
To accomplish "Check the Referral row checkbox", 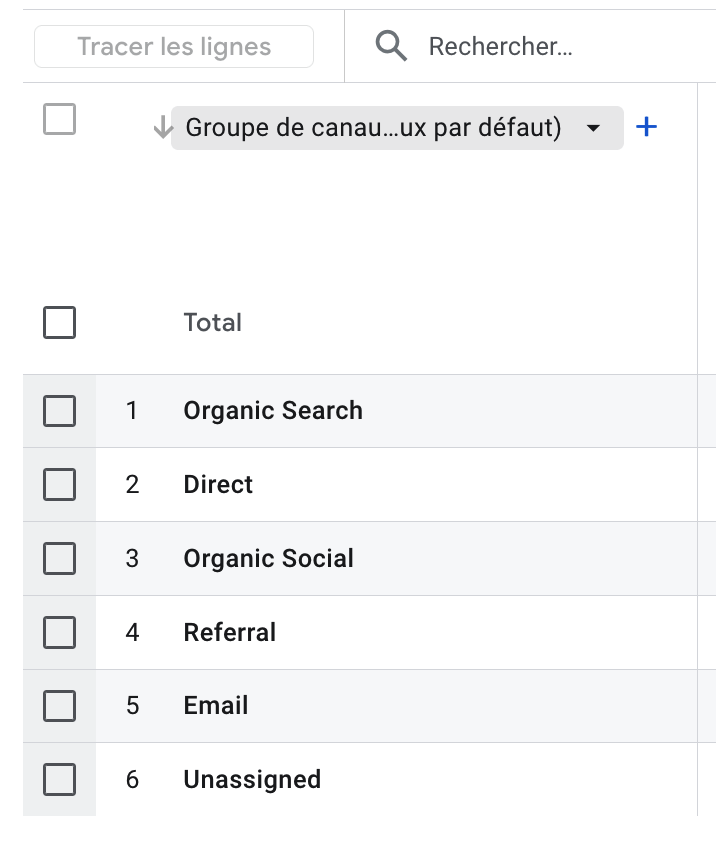I will [x=58, y=632].
